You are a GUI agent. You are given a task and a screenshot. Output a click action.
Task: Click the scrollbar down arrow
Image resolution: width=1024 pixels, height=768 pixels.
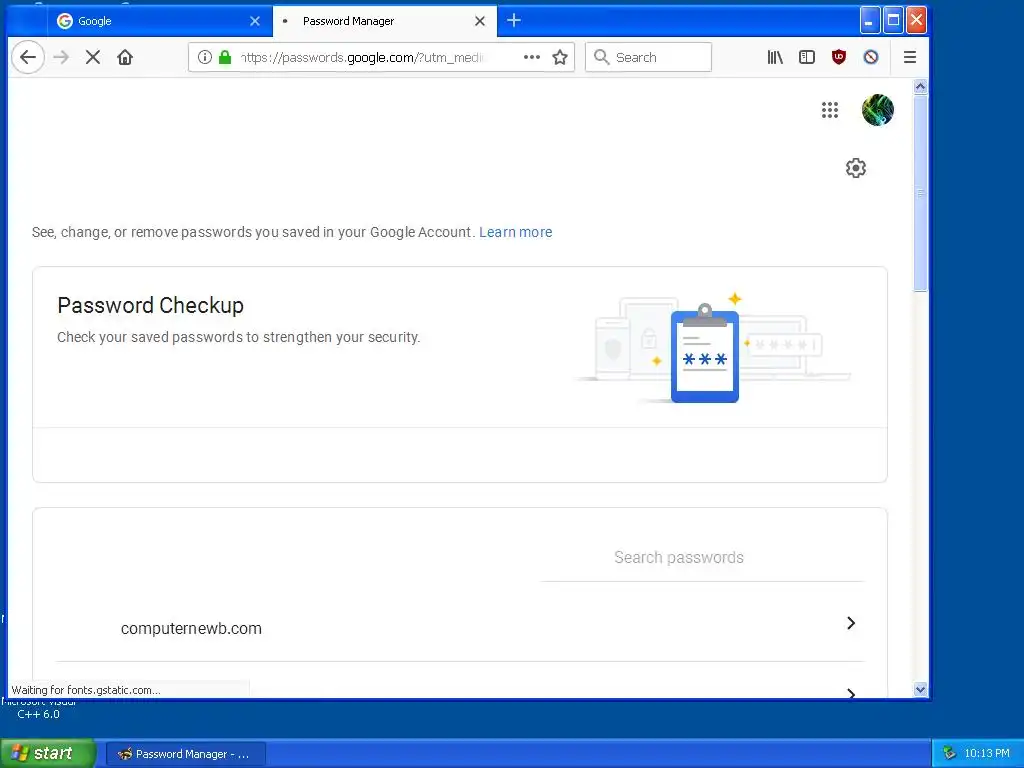click(920, 689)
